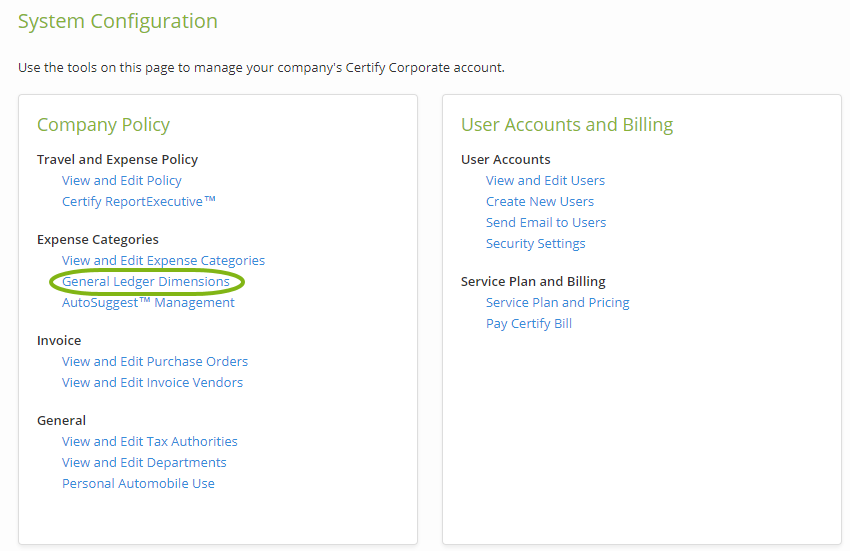This screenshot has width=850, height=551.
Task: Open View and Edit Expense Categories
Action: coord(163,261)
